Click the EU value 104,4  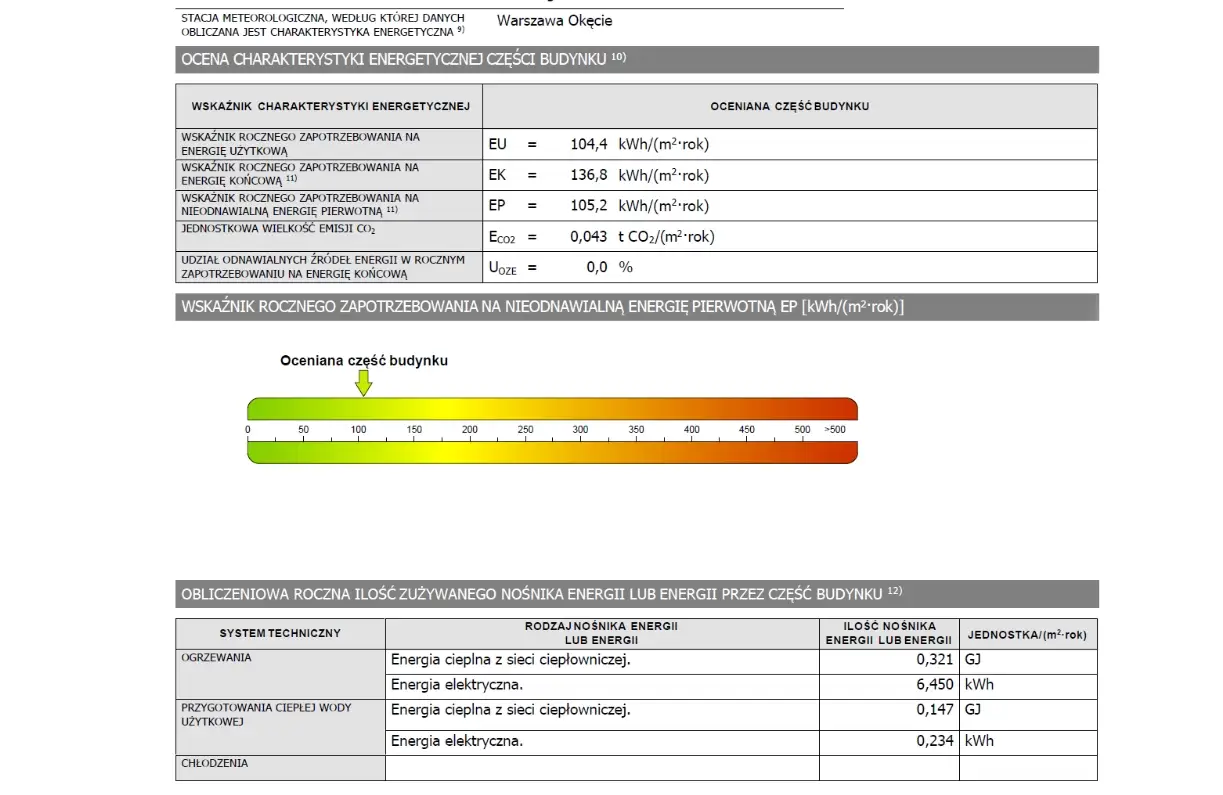click(589, 144)
